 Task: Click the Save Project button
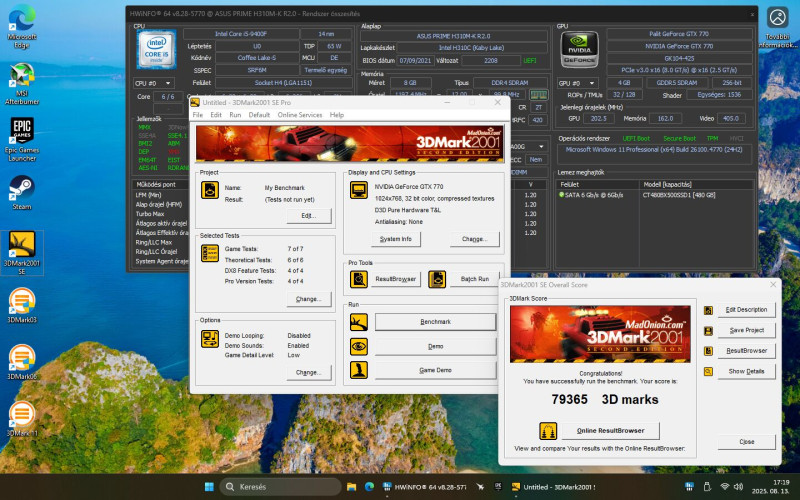tap(746, 330)
